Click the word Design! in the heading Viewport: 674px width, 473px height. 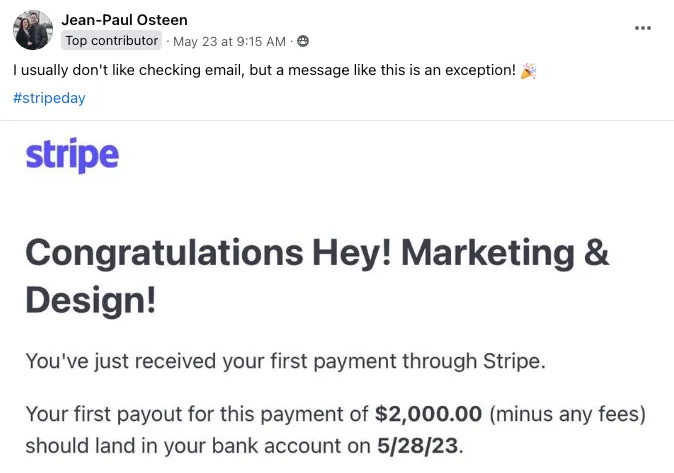pyautogui.click(x=91, y=299)
